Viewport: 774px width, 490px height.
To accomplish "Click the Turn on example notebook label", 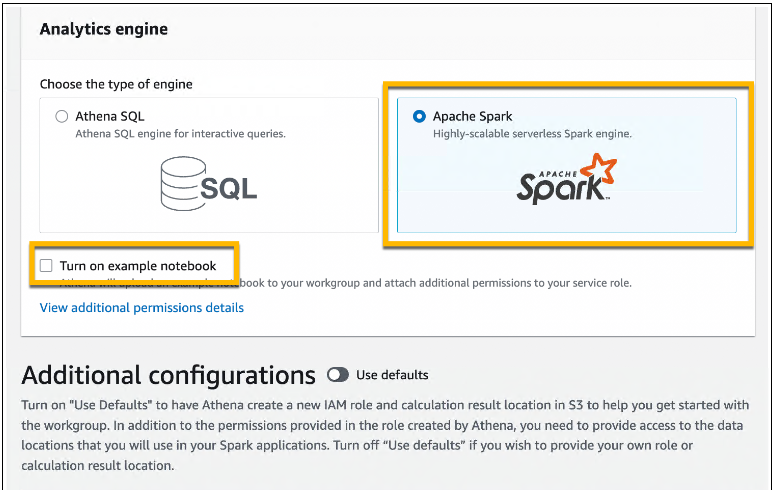I will point(138,266).
